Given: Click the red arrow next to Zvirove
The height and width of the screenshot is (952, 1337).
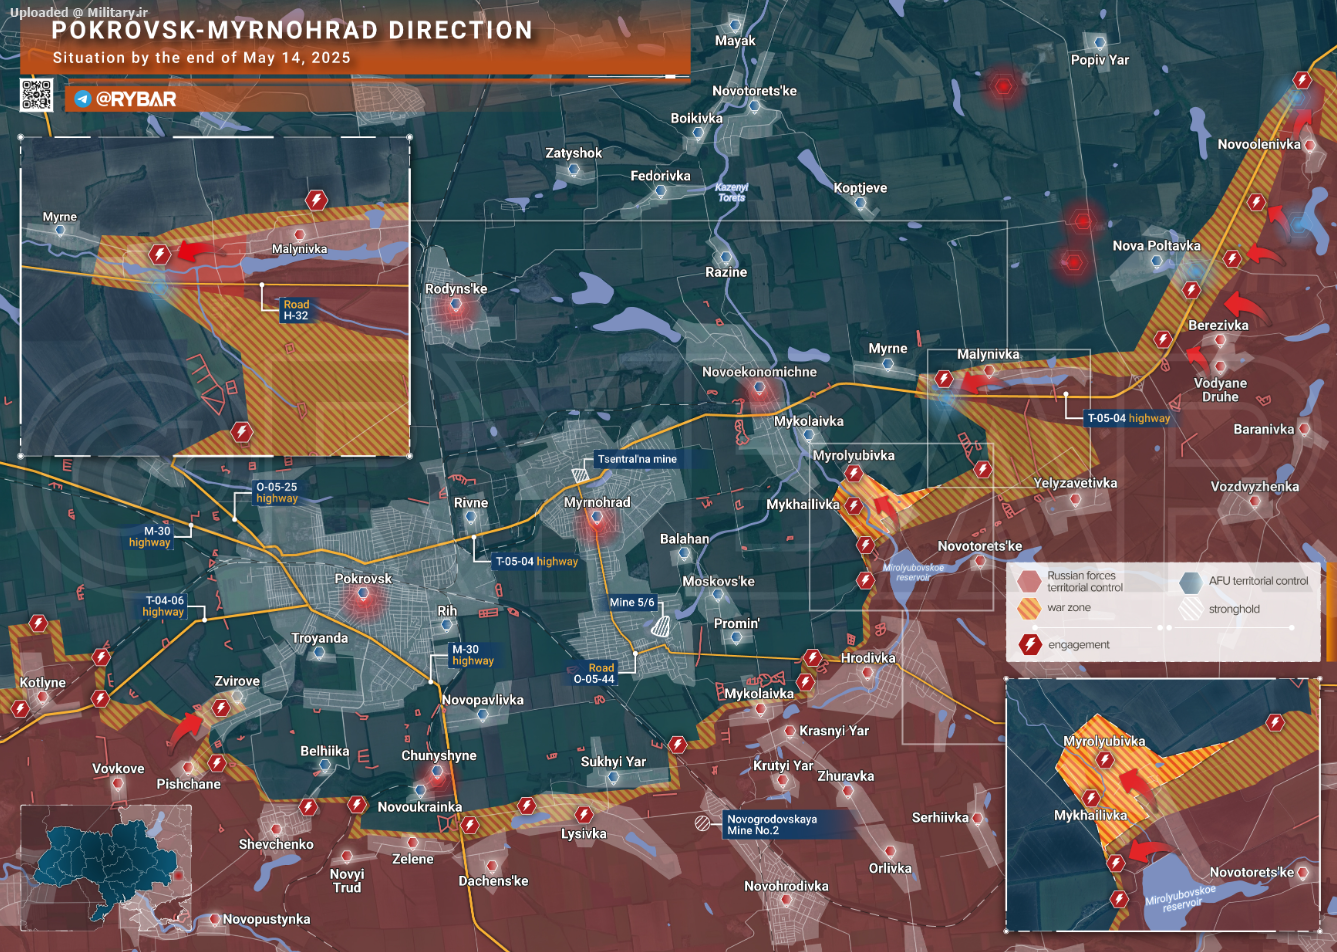Looking at the screenshot, I should 186,729.
